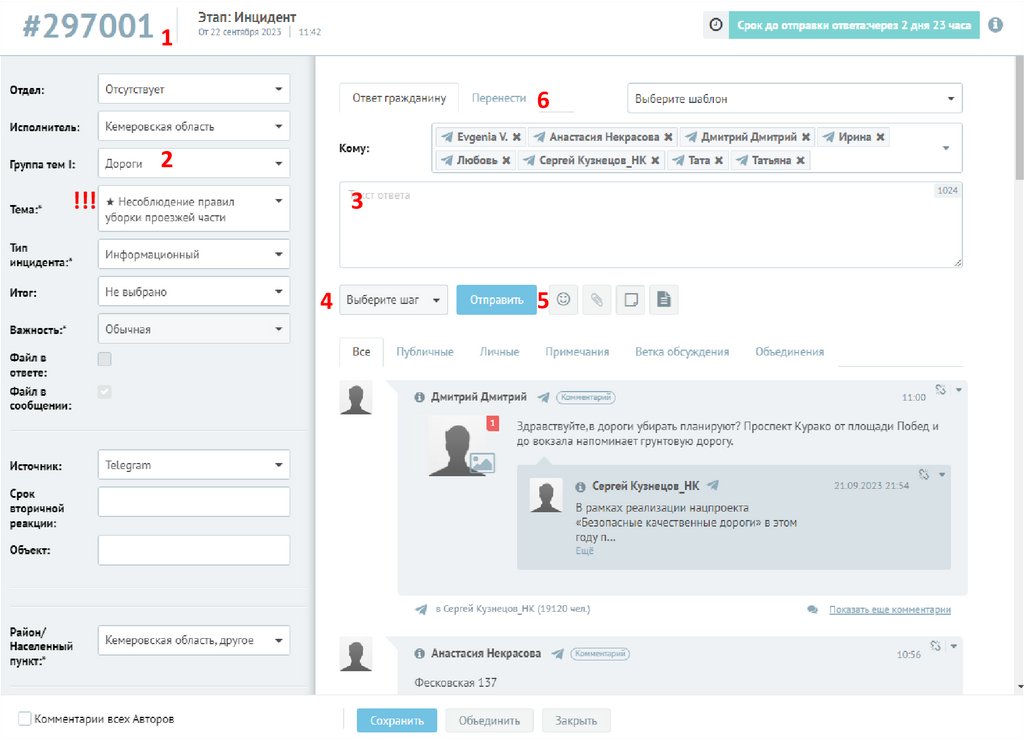Click Показать еще комментарии link

(x=889, y=609)
